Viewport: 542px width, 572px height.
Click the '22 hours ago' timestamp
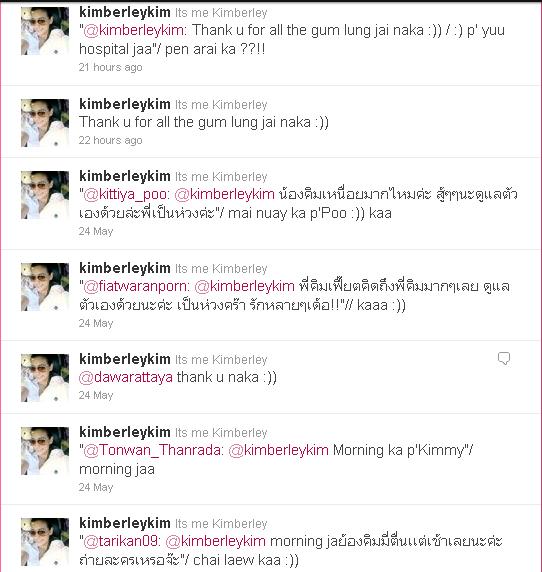click(111, 140)
